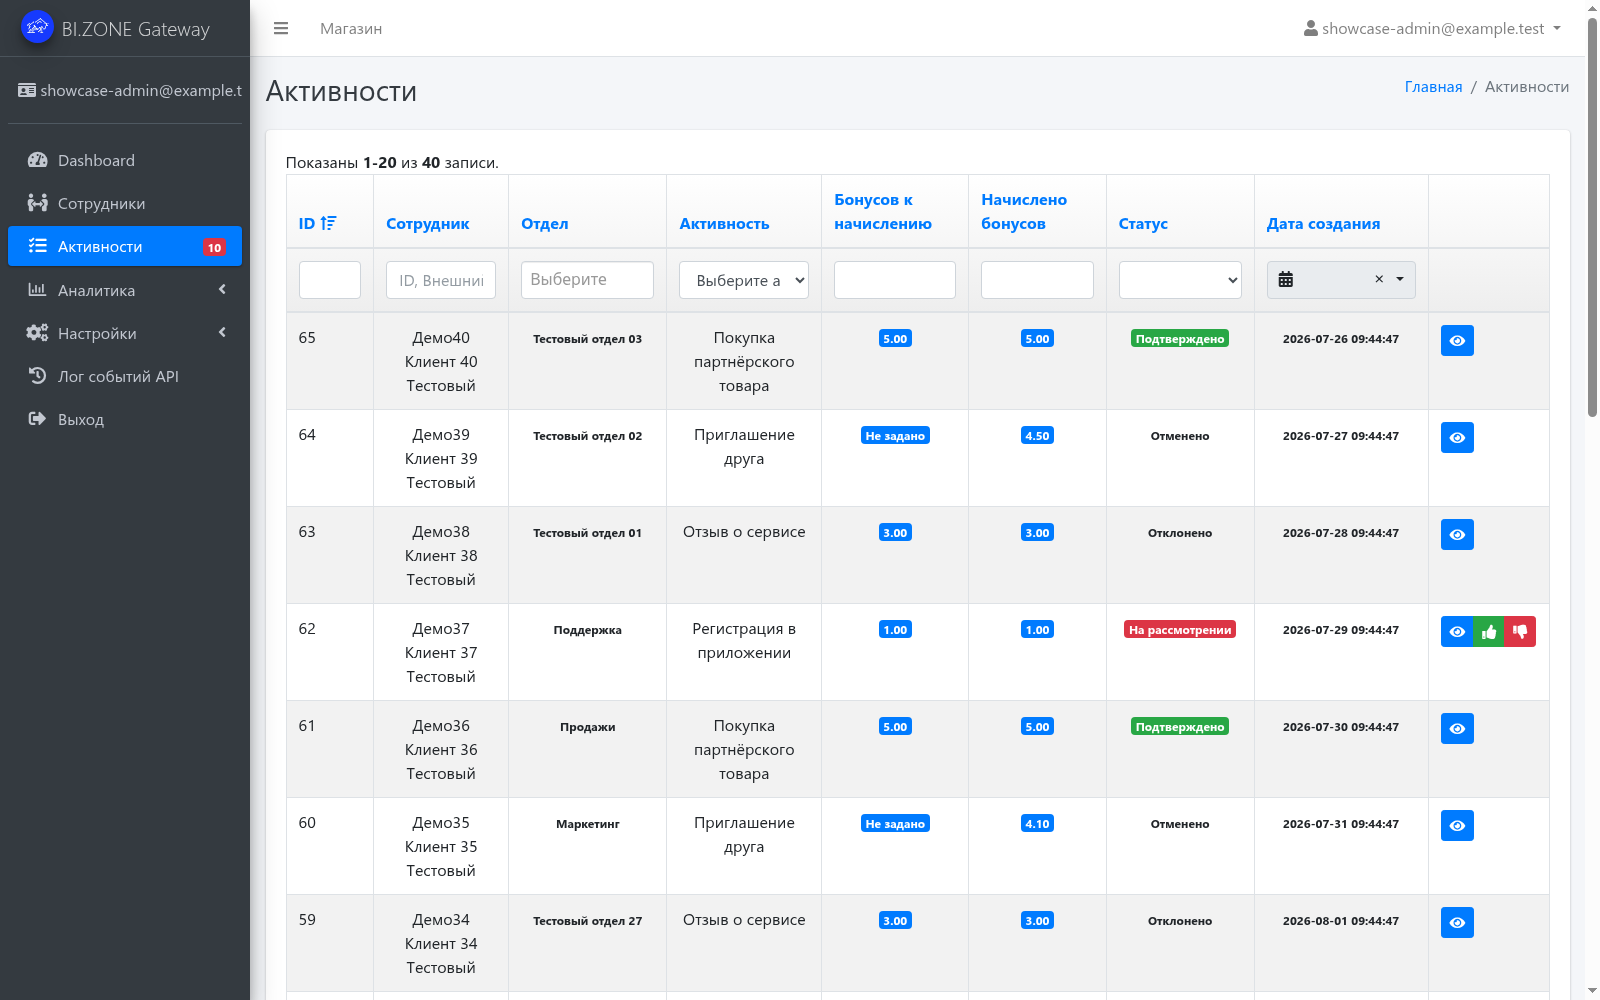Click the Начислено бонусов filter input
1600x1000 pixels.
click(x=1037, y=280)
